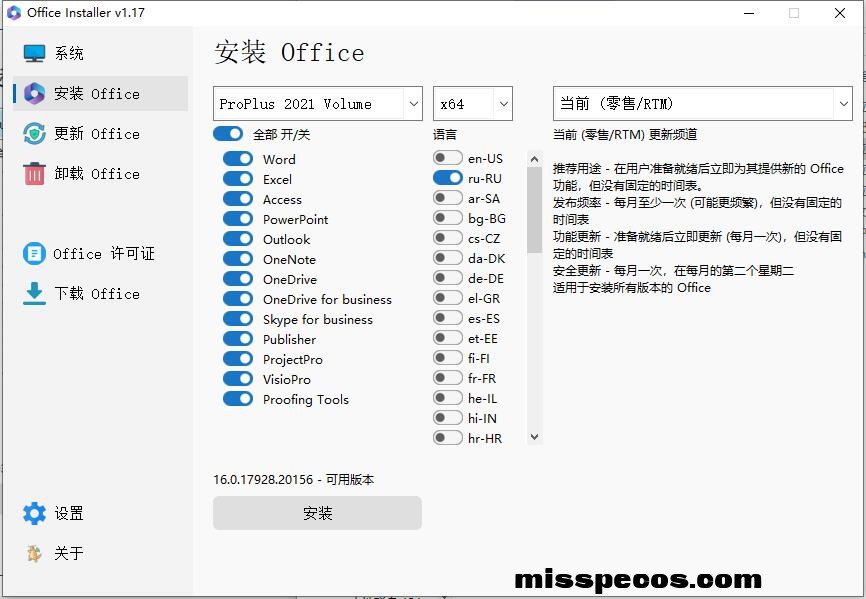Click language list scroll up arrow

click(x=534, y=160)
